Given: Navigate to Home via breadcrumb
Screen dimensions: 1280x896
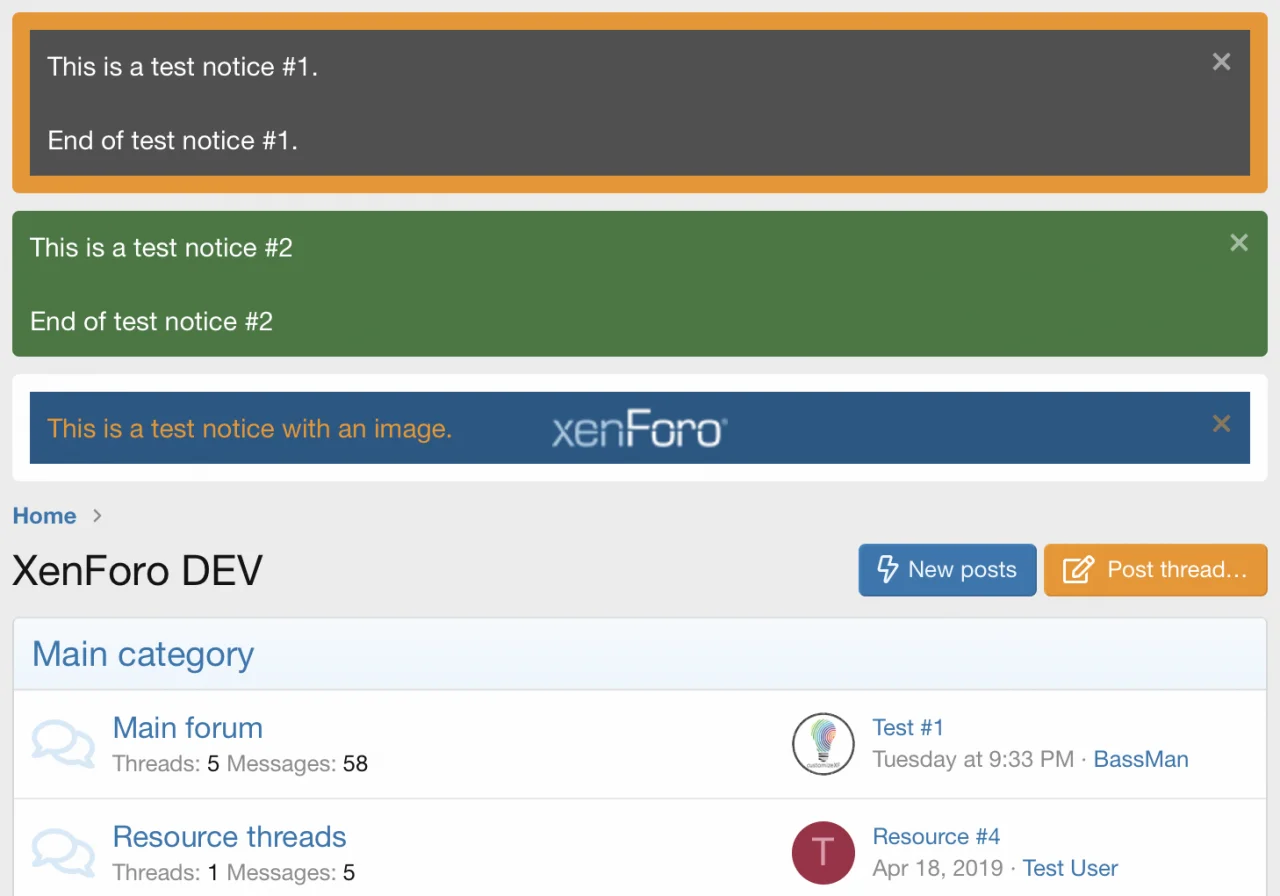Looking at the screenshot, I should [x=44, y=516].
